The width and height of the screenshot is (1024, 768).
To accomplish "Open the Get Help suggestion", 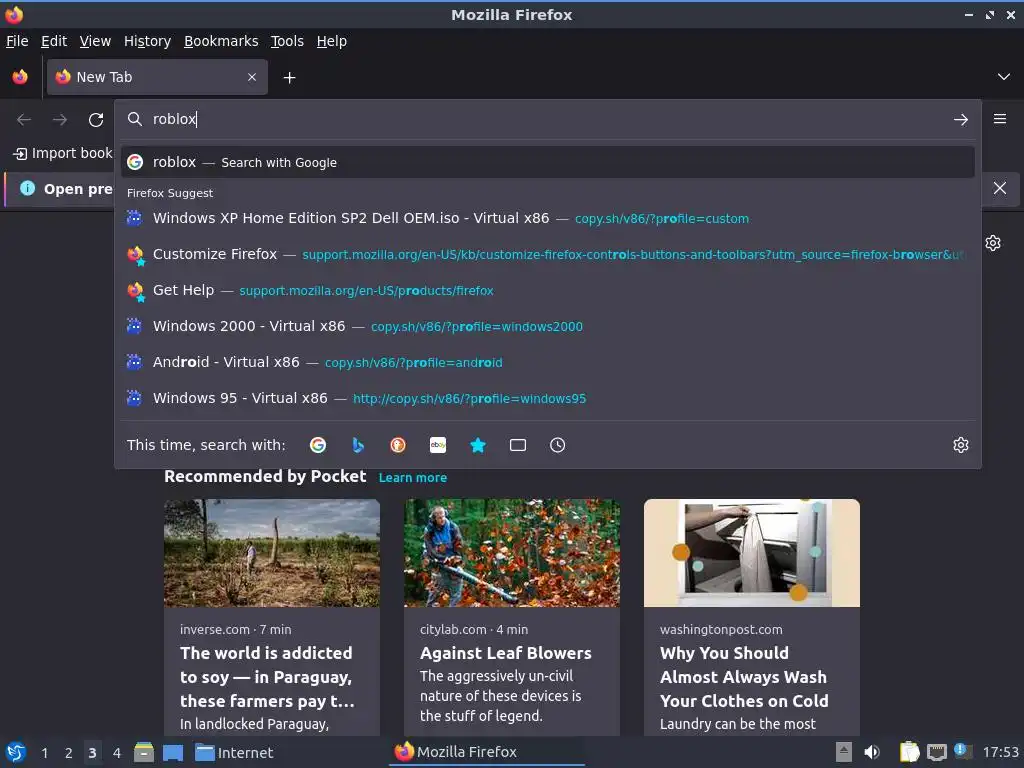I will (547, 290).
